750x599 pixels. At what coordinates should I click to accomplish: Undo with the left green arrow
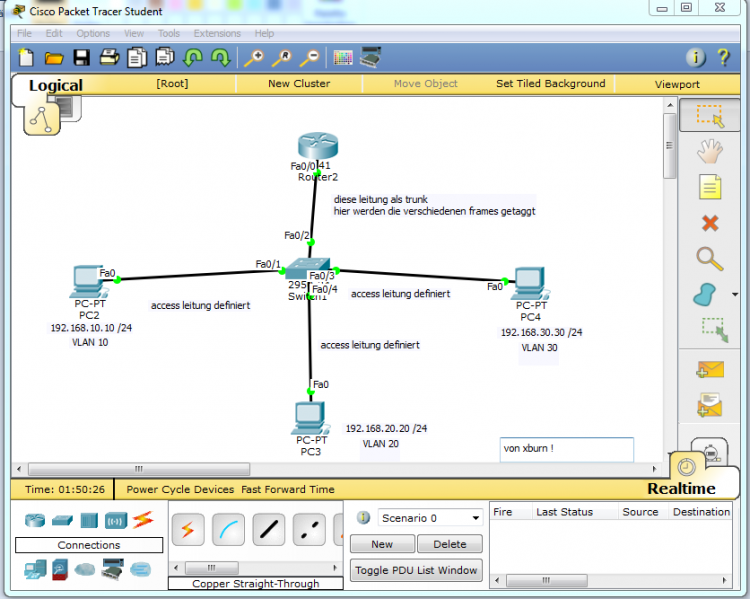(x=193, y=57)
